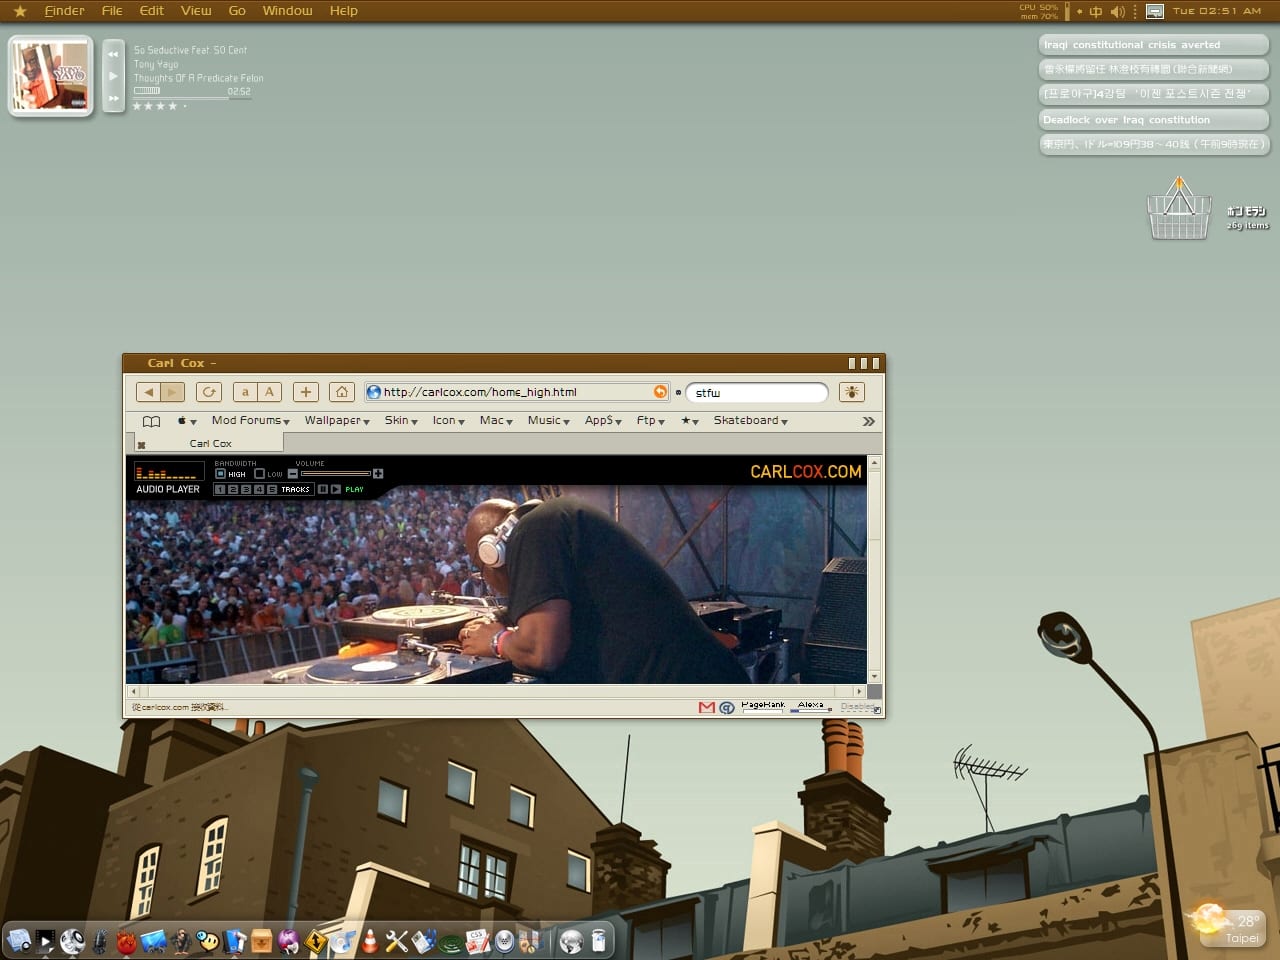
Task: Expand the Ftp bookmark folder
Action: (650, 421)
